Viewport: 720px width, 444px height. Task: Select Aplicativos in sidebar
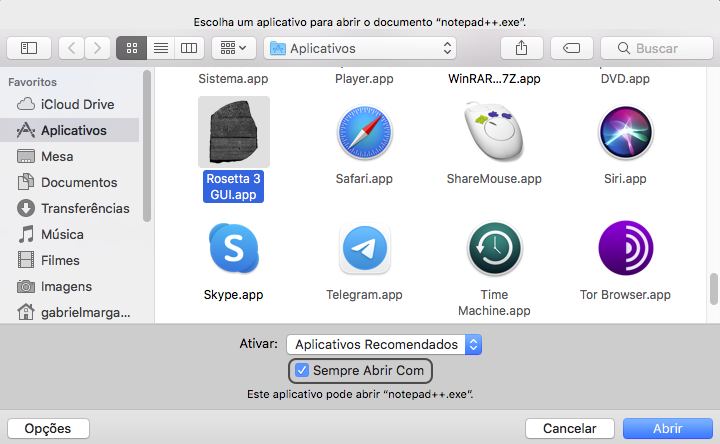pos(70,130)
